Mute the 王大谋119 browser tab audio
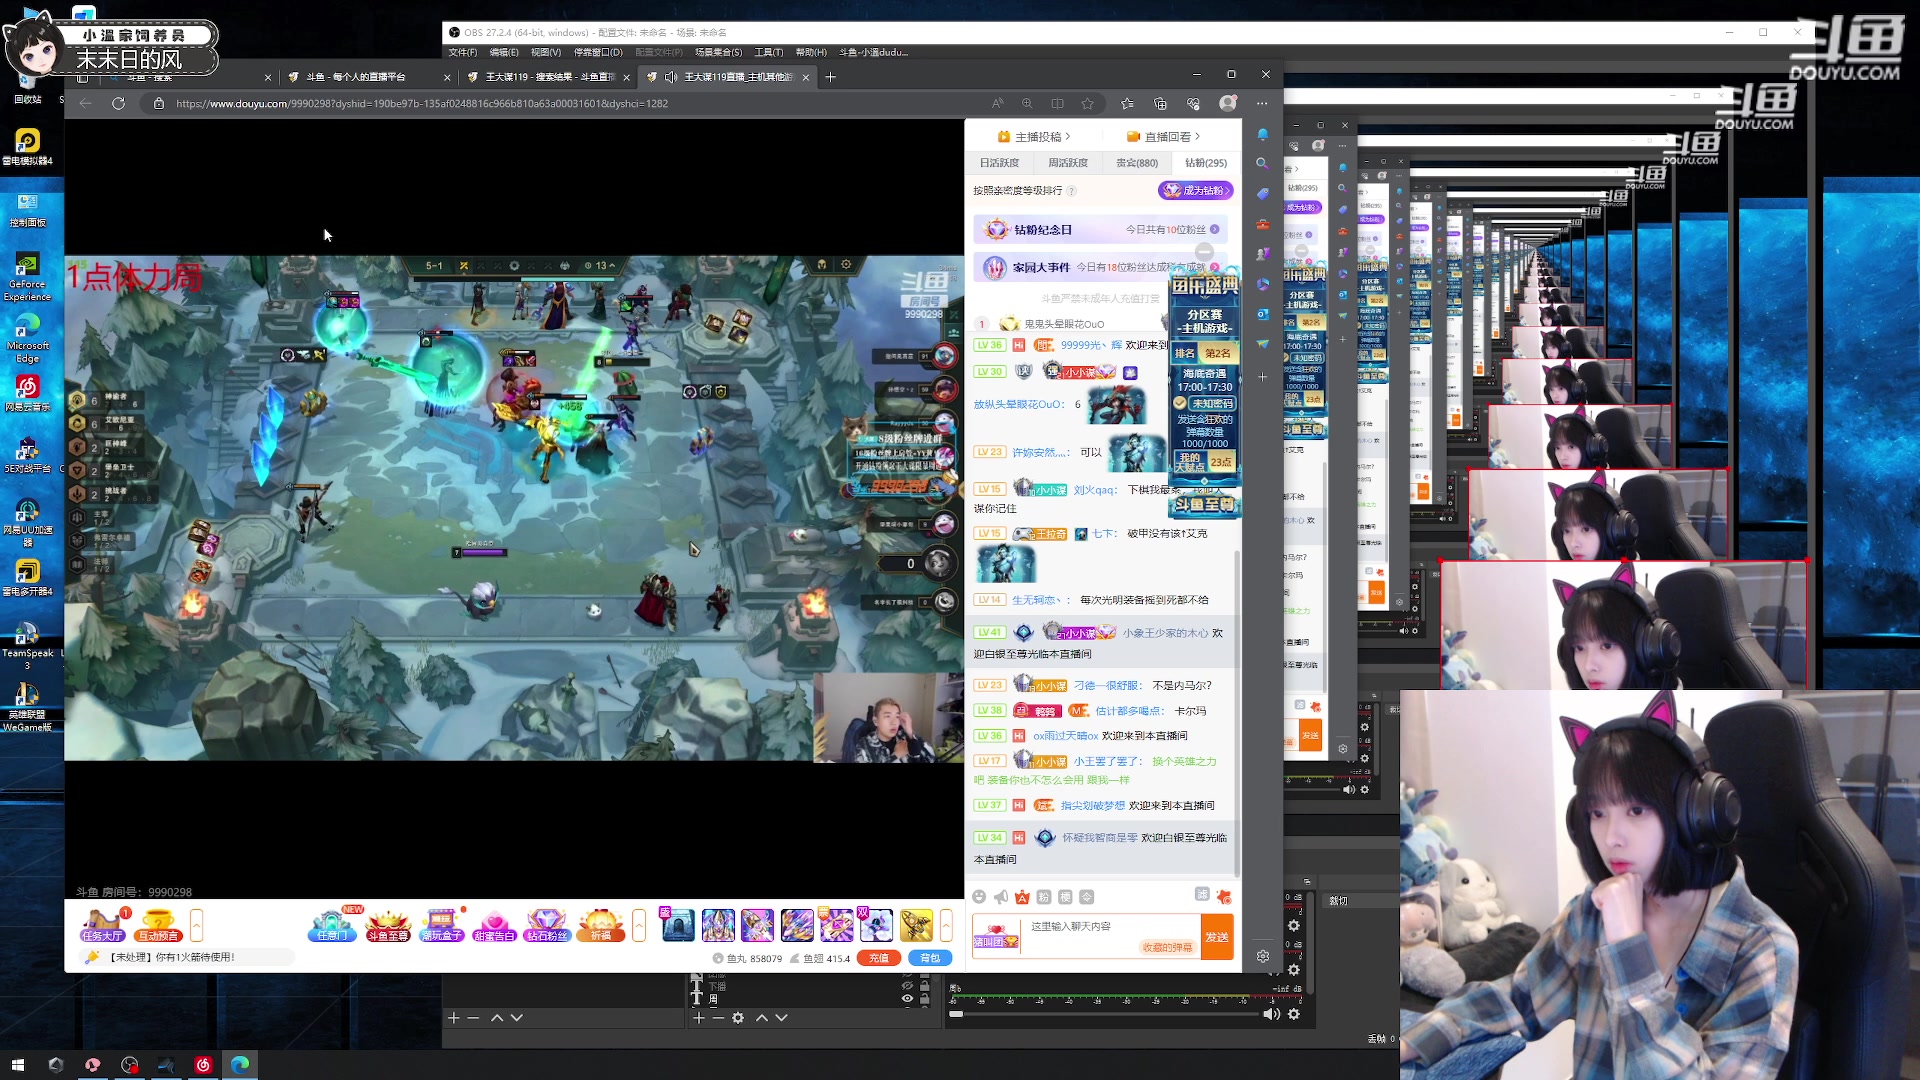Viewport: 1920px width, 1080px height. 670,77
